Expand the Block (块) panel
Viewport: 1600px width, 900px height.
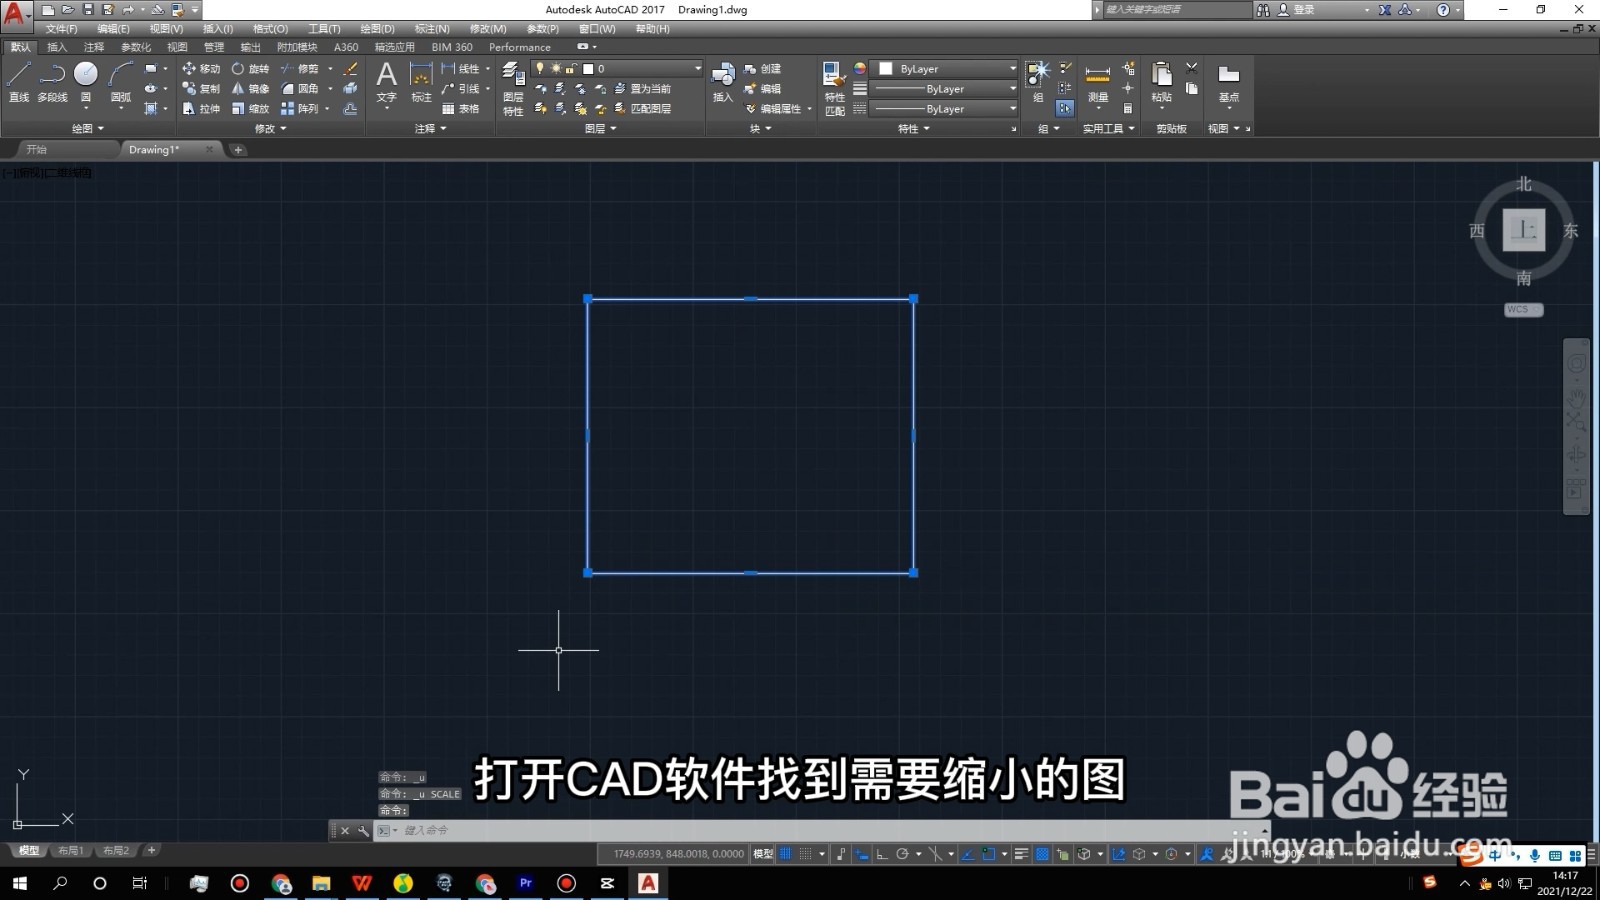760,128
